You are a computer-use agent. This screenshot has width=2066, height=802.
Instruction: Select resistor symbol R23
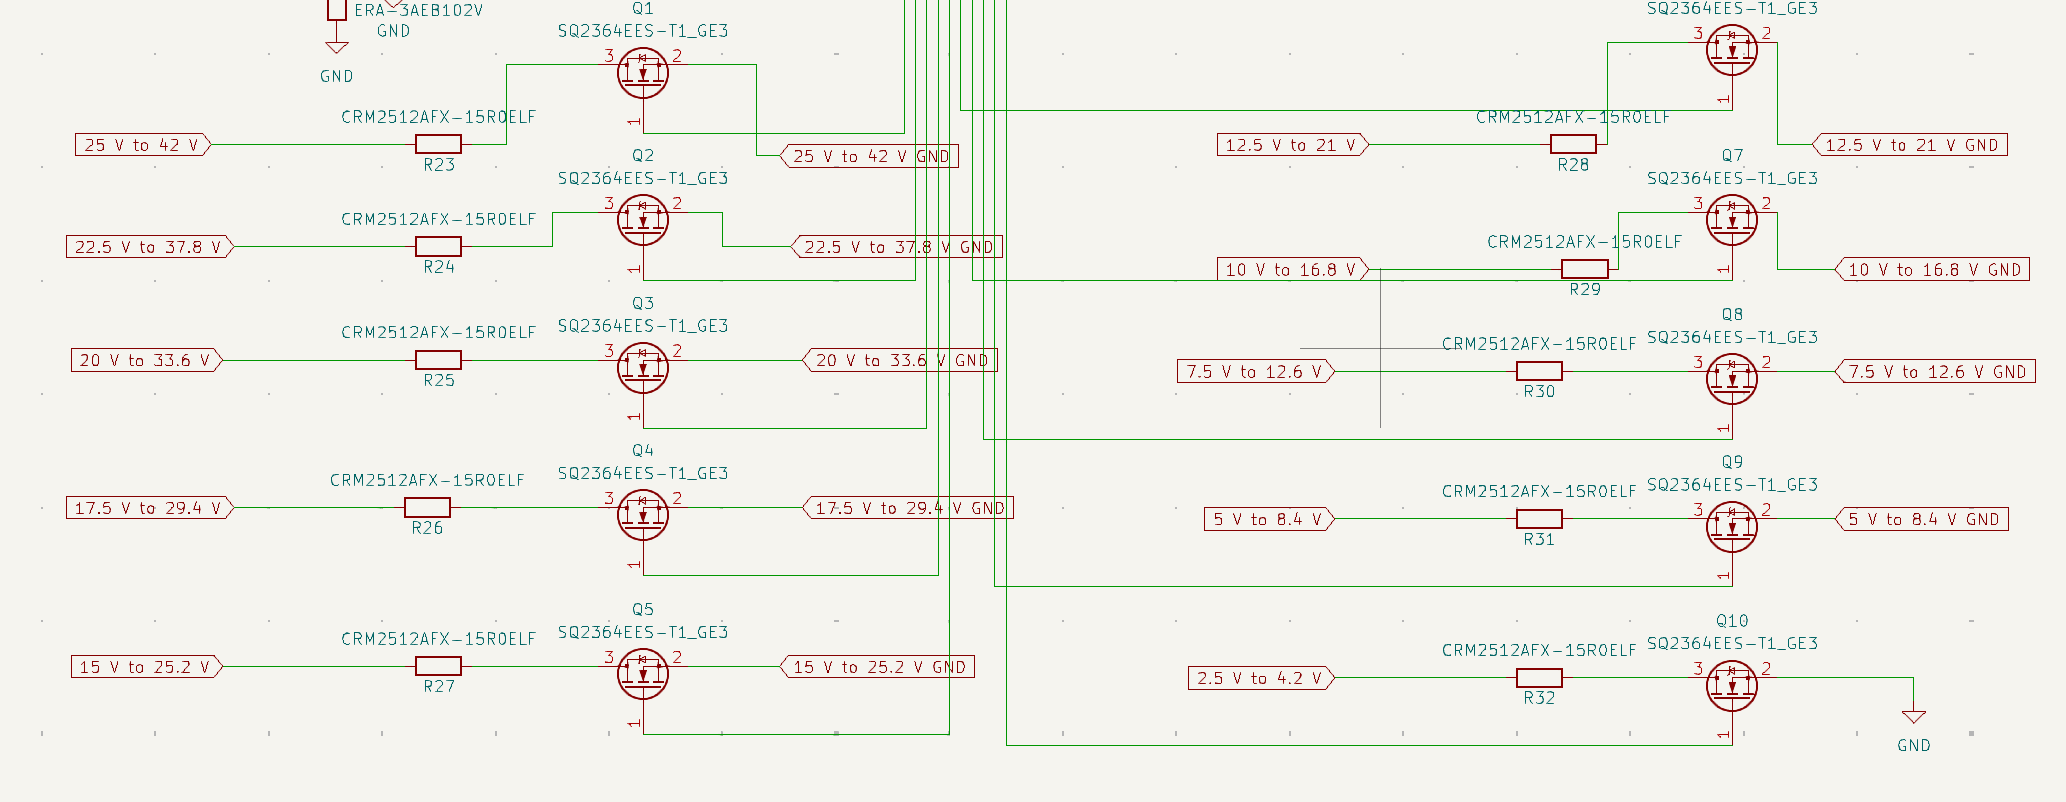point(438,144)
